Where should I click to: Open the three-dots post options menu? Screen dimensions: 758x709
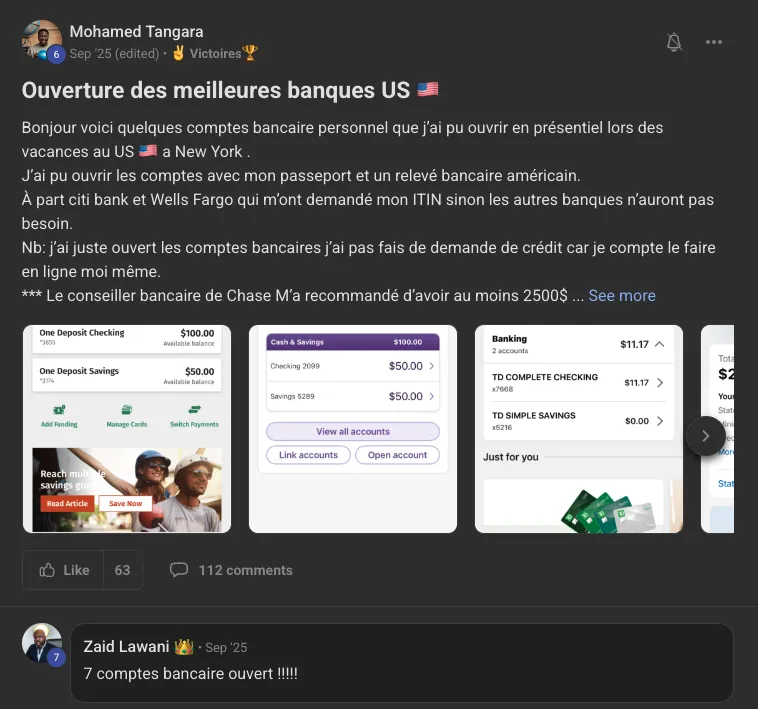coord(714,42)
